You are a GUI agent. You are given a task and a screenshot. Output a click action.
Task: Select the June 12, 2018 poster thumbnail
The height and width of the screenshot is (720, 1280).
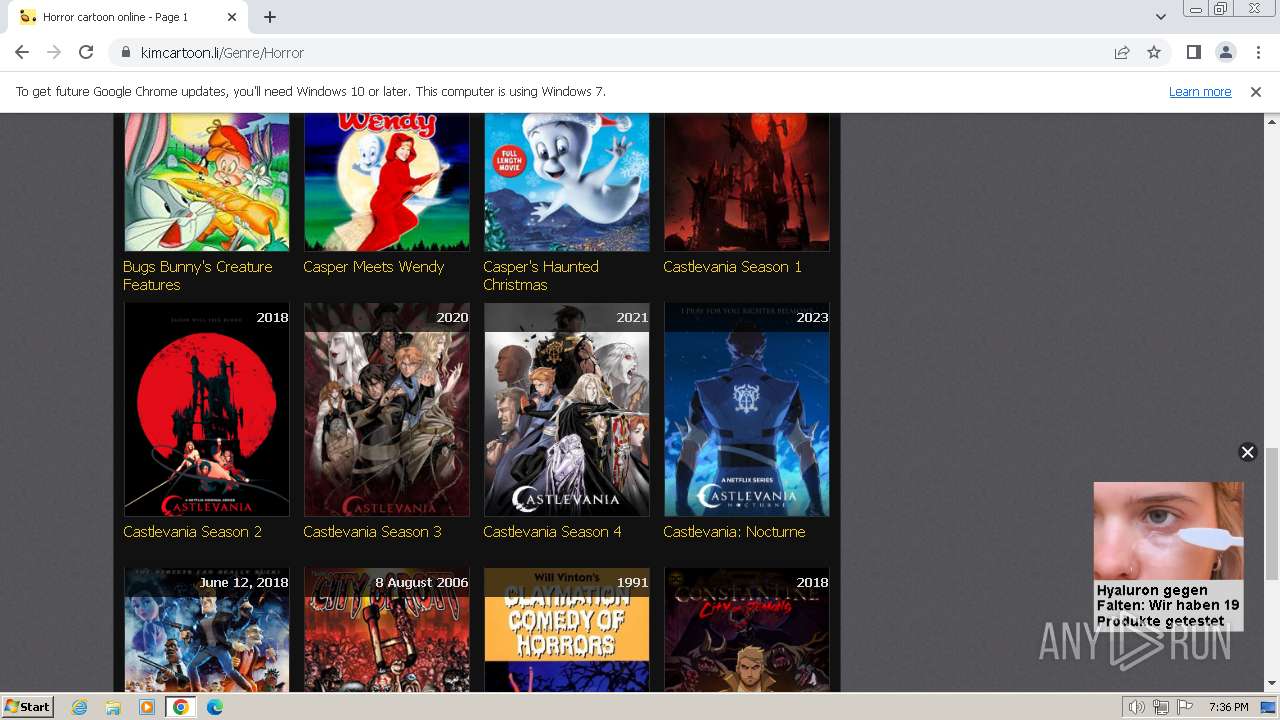coord(206,630)
